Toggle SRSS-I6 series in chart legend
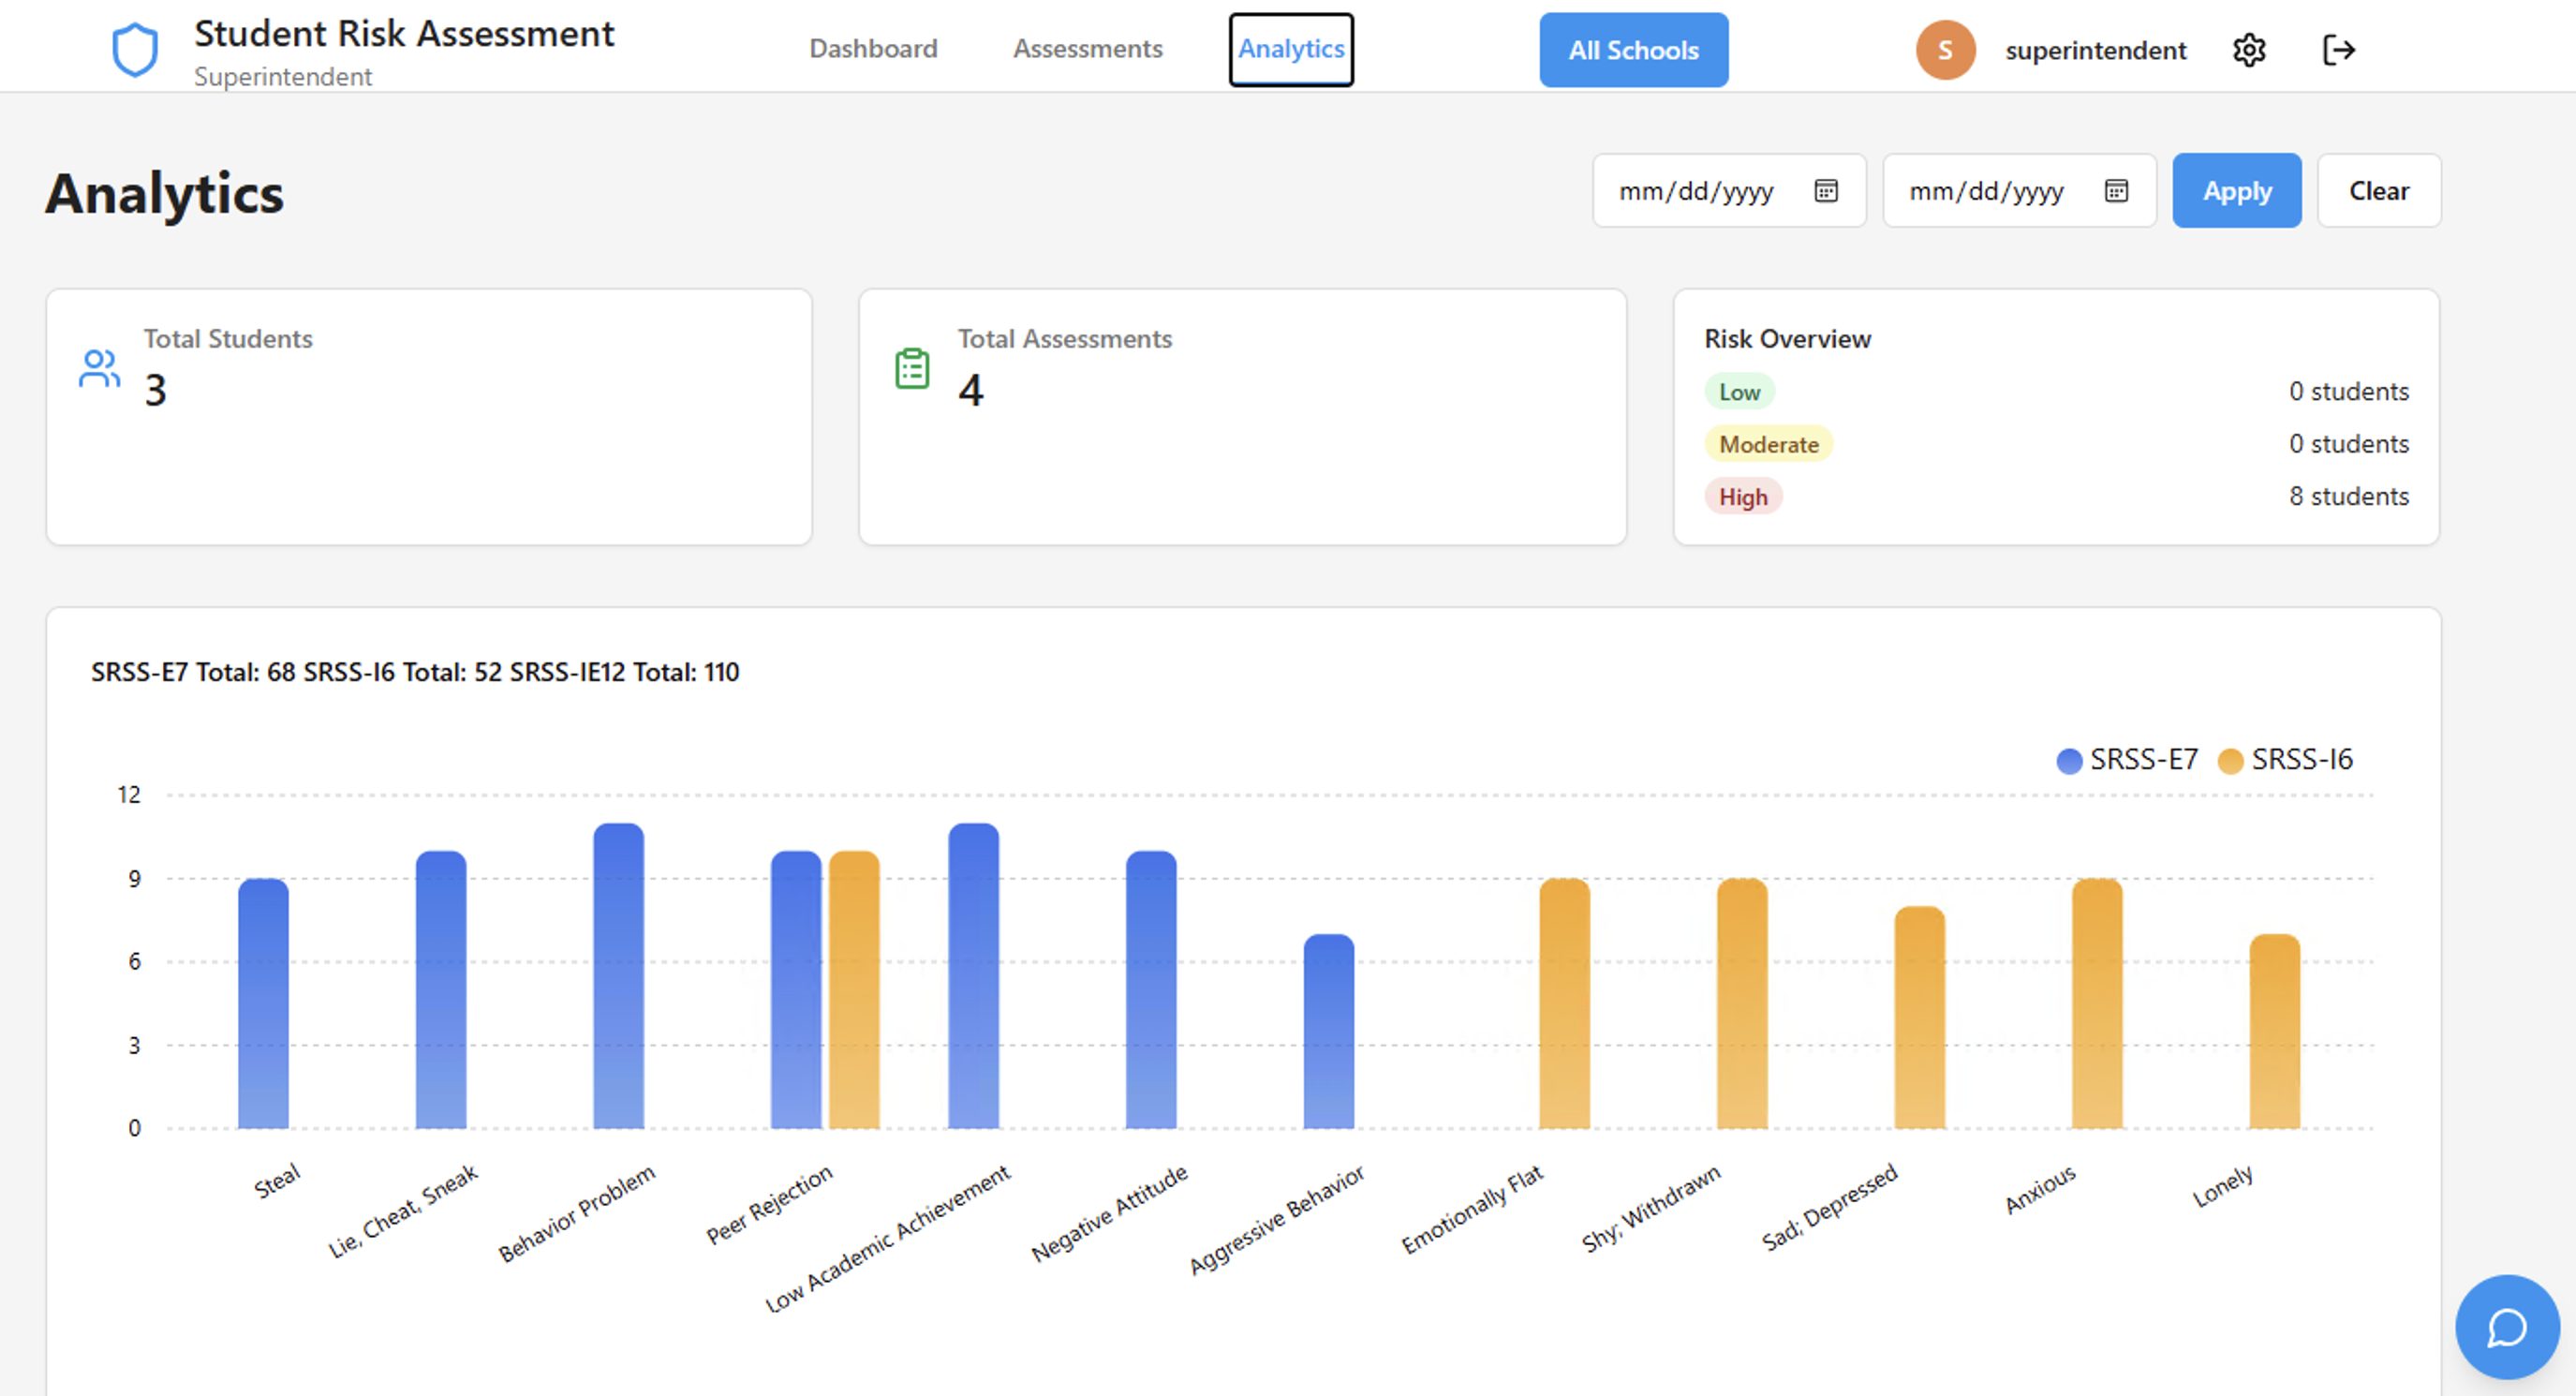 (x=2285, y=760)
